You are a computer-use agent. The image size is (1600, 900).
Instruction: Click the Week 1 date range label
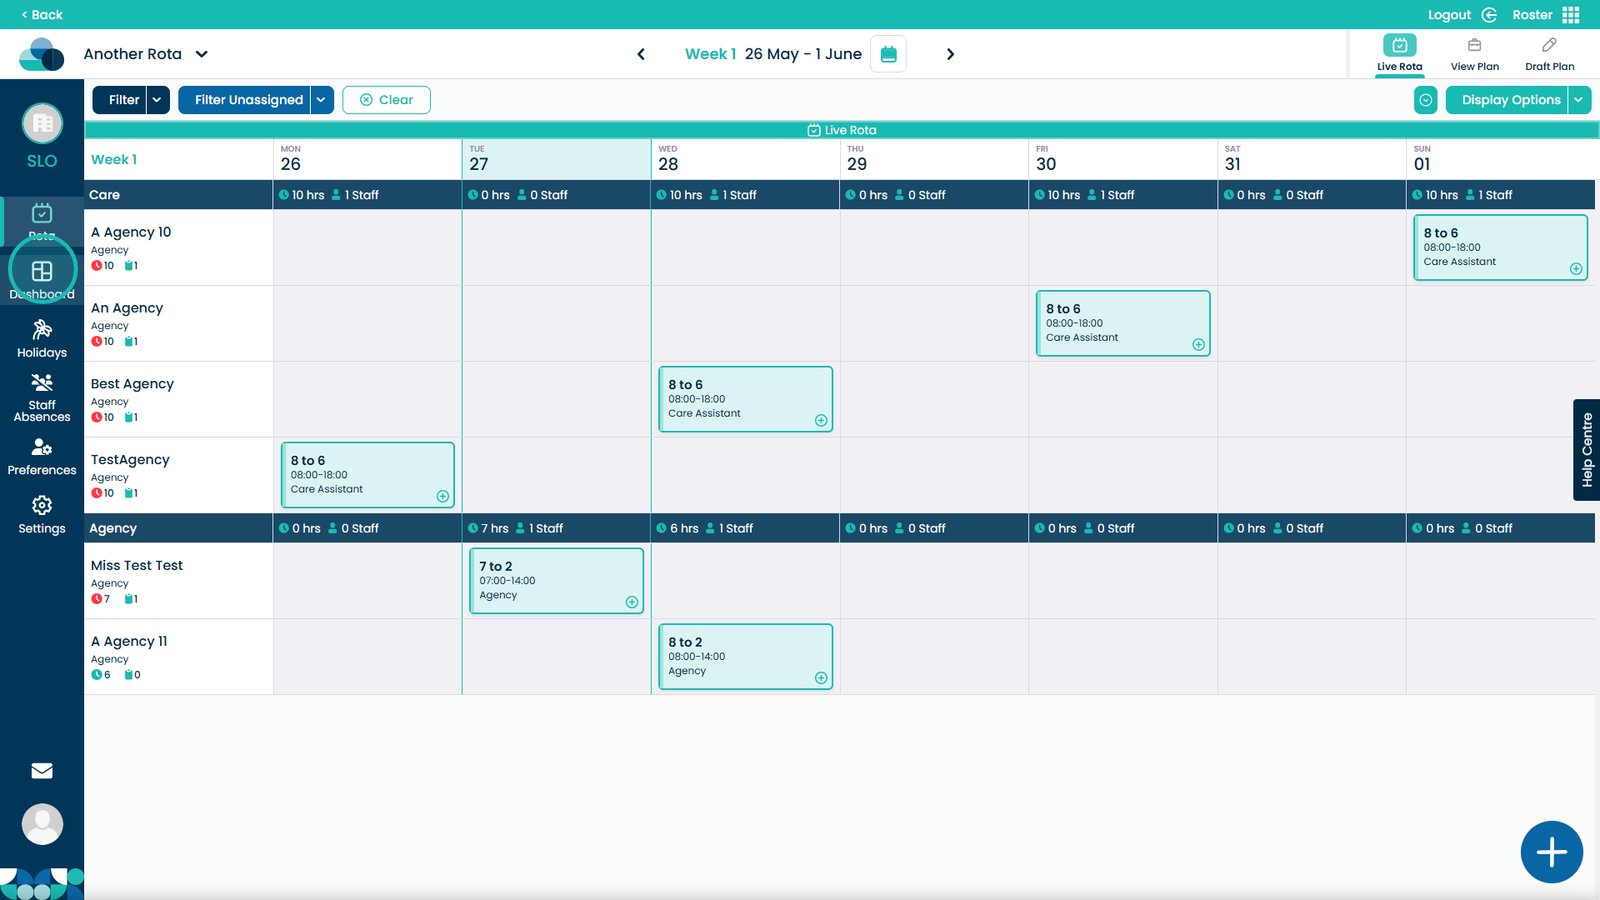pos(773,54)
